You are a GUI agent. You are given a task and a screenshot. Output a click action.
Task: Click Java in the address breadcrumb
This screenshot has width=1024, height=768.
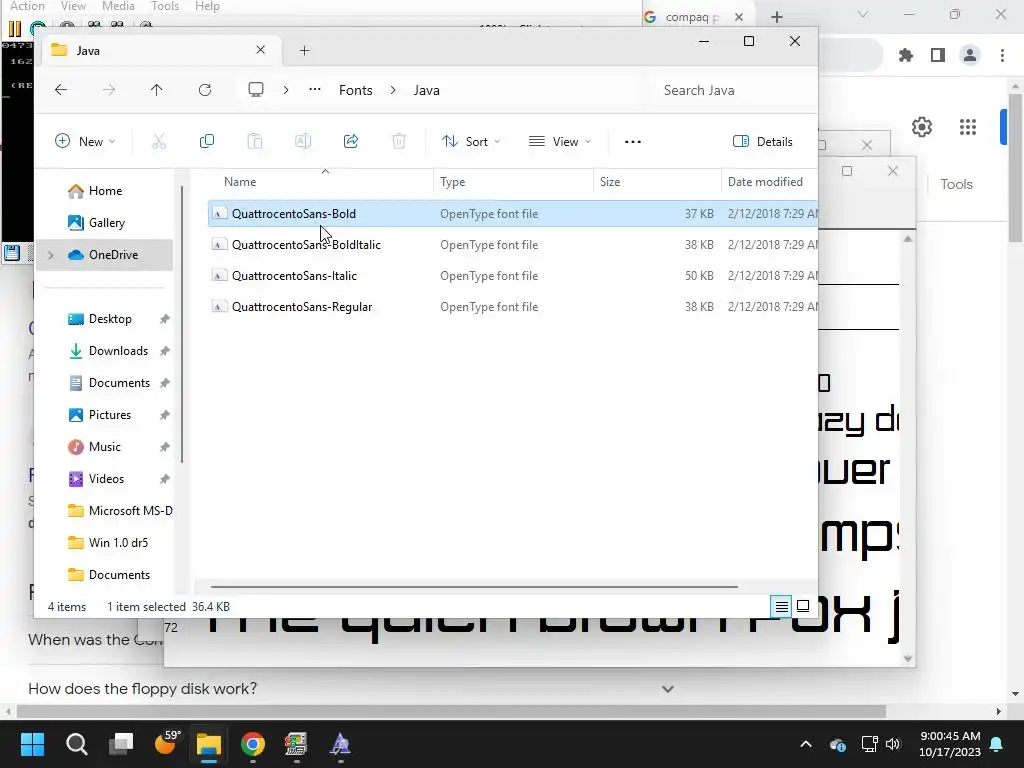pyautogui.click(x=426, y=90)
